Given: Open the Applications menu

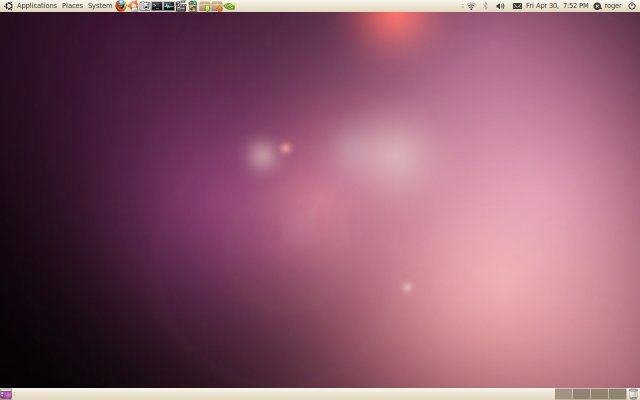Looking at the screenshot, I should pyautogui.click(x=37, y=6).
